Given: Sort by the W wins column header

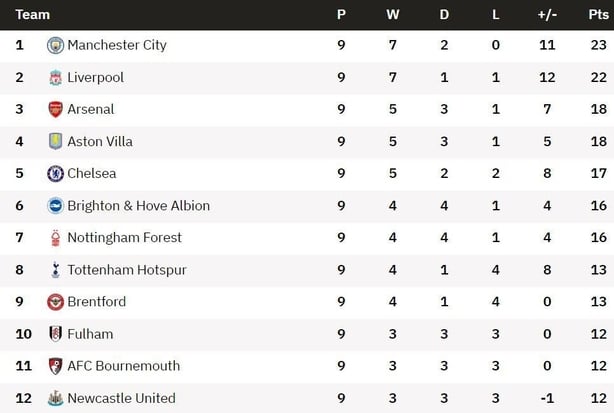Looking at the screenshot, I should 393,14.
